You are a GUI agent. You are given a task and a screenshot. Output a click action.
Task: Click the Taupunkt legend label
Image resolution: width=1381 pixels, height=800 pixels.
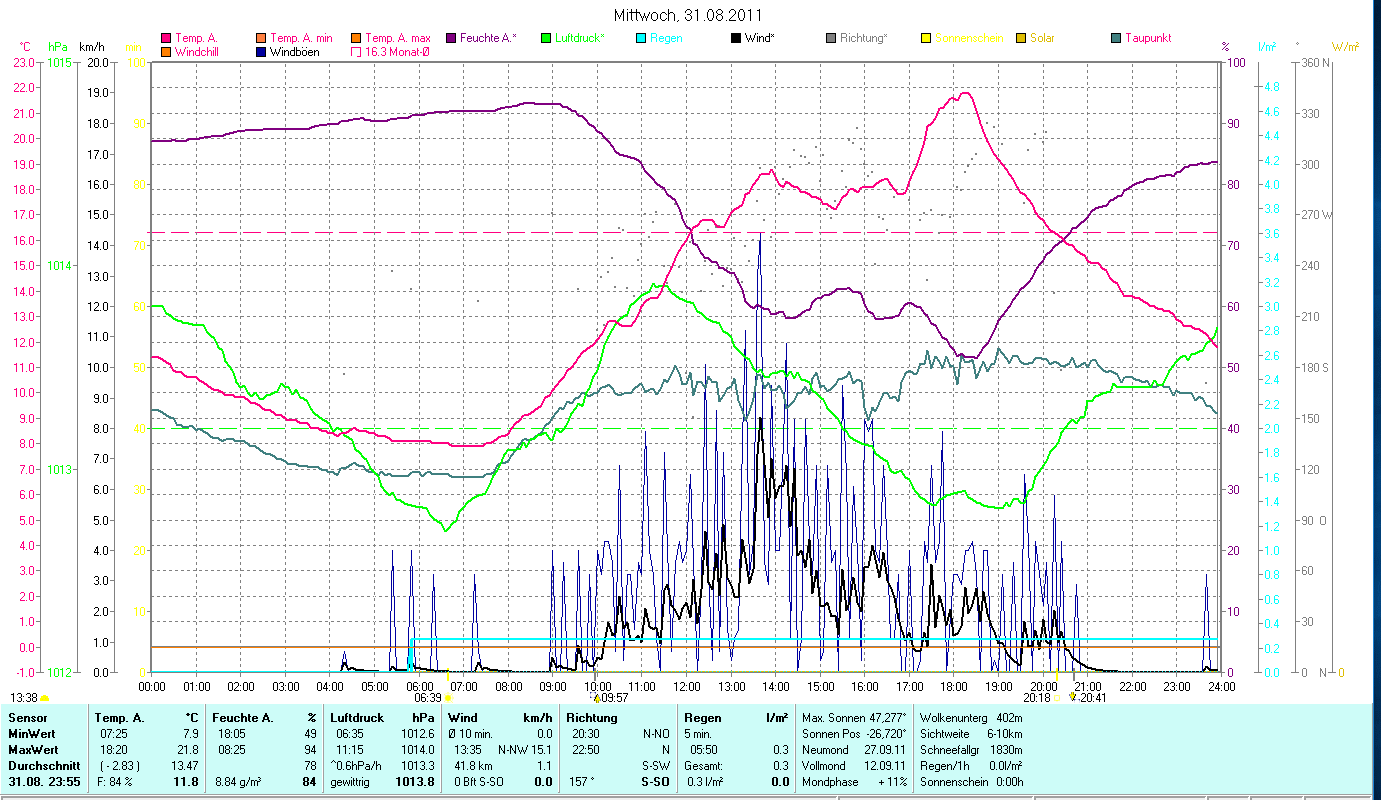click(x=1148, y=38)
